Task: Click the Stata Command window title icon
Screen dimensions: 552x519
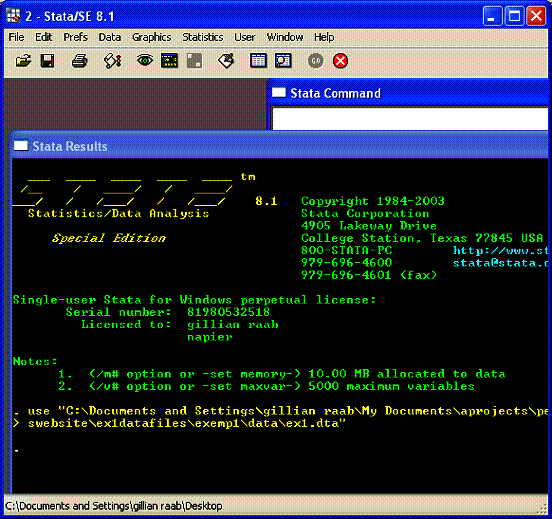Action: 279,93
